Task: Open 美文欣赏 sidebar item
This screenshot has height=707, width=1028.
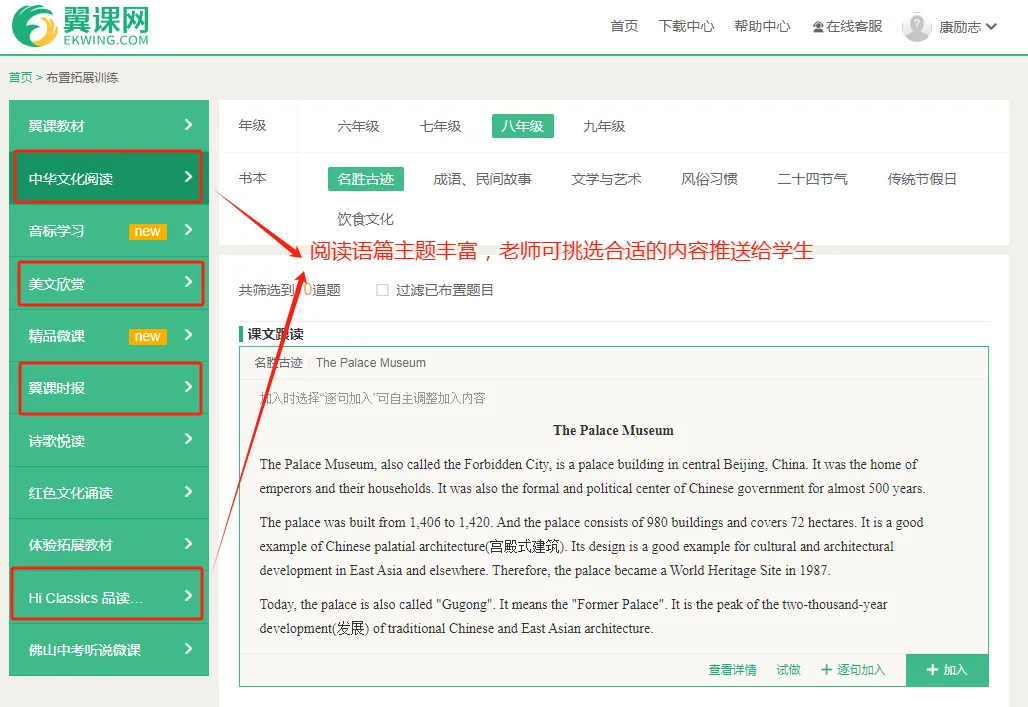Action: point(109,283)
